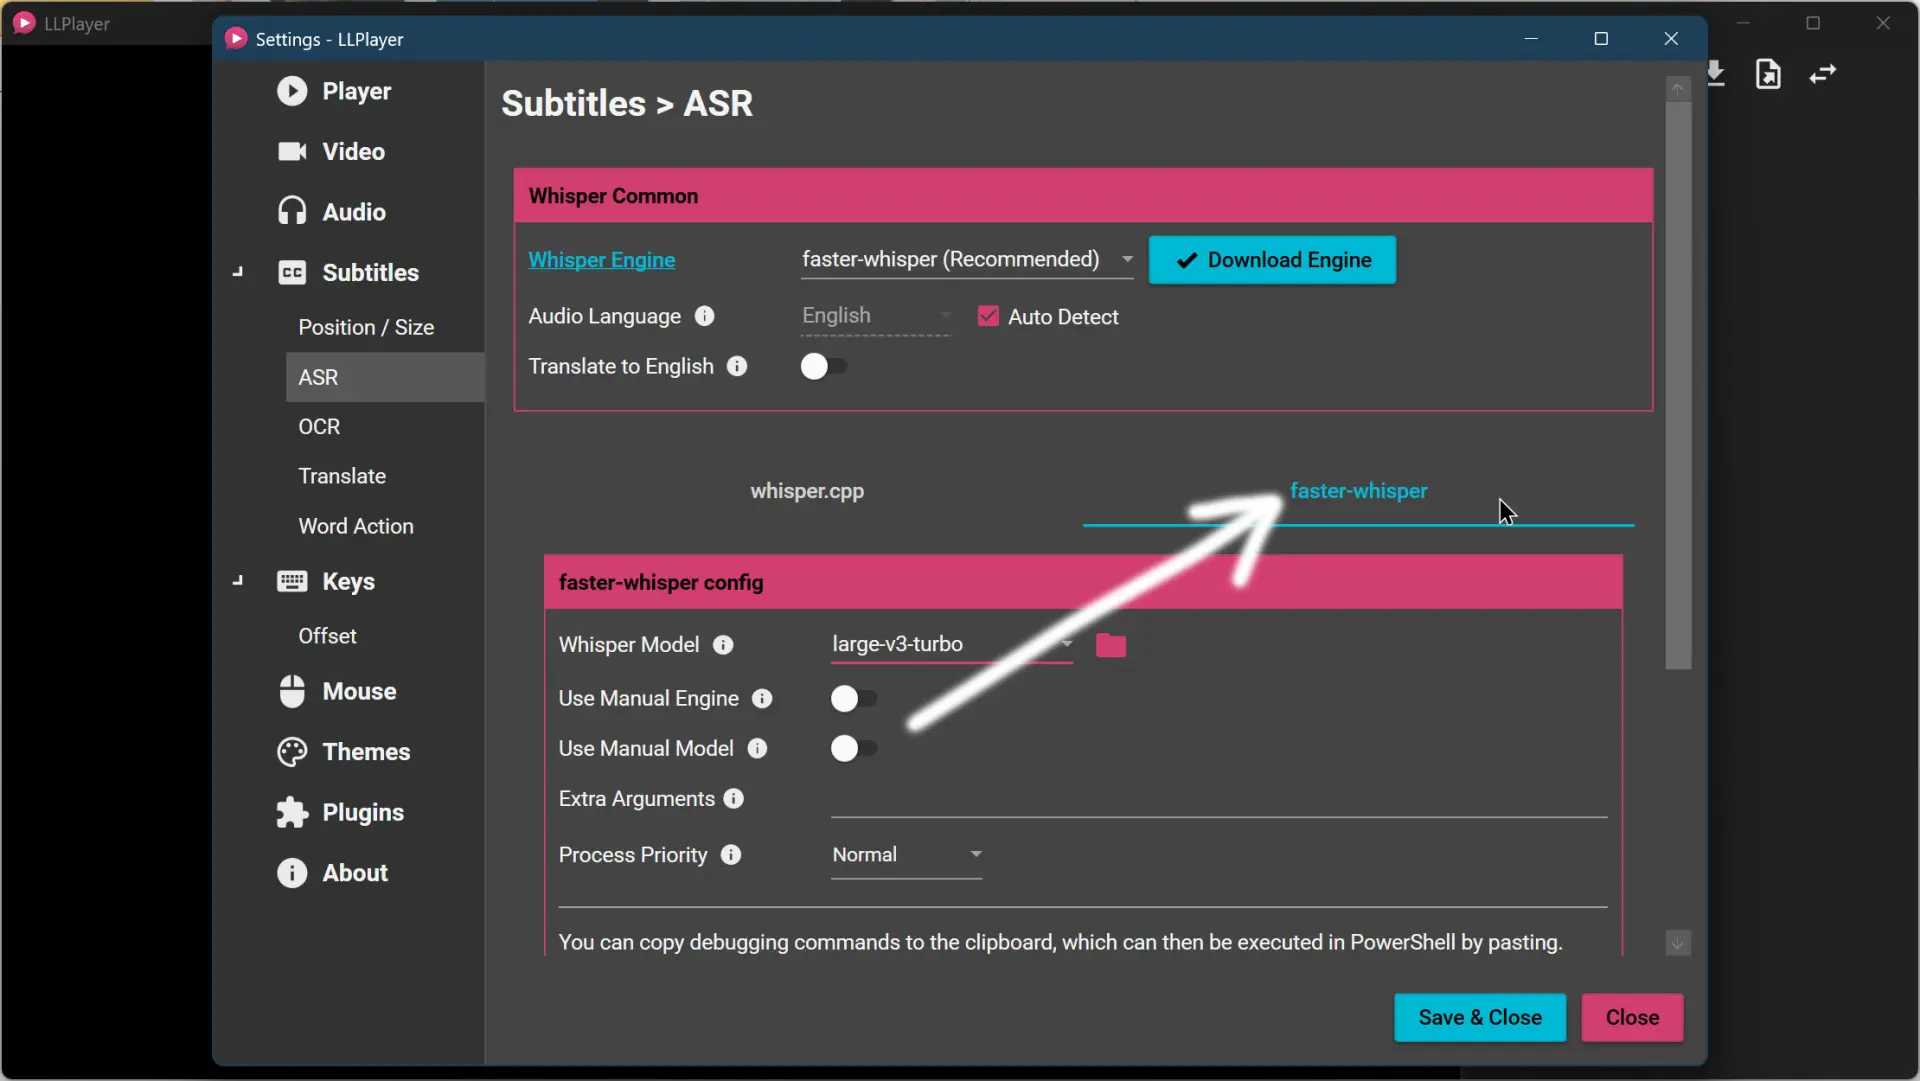Open the About info icon
Image resolution: width=1920 pixels, height=1081 pixels.
pos(292,873)
